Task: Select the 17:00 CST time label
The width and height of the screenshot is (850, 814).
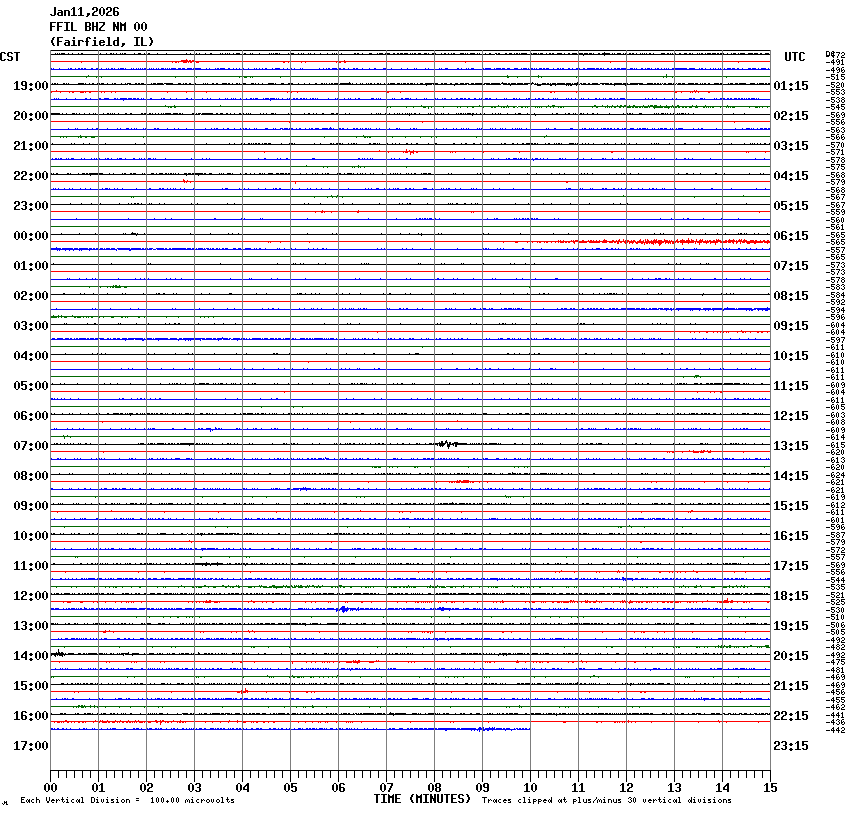Action: (31, 746)
